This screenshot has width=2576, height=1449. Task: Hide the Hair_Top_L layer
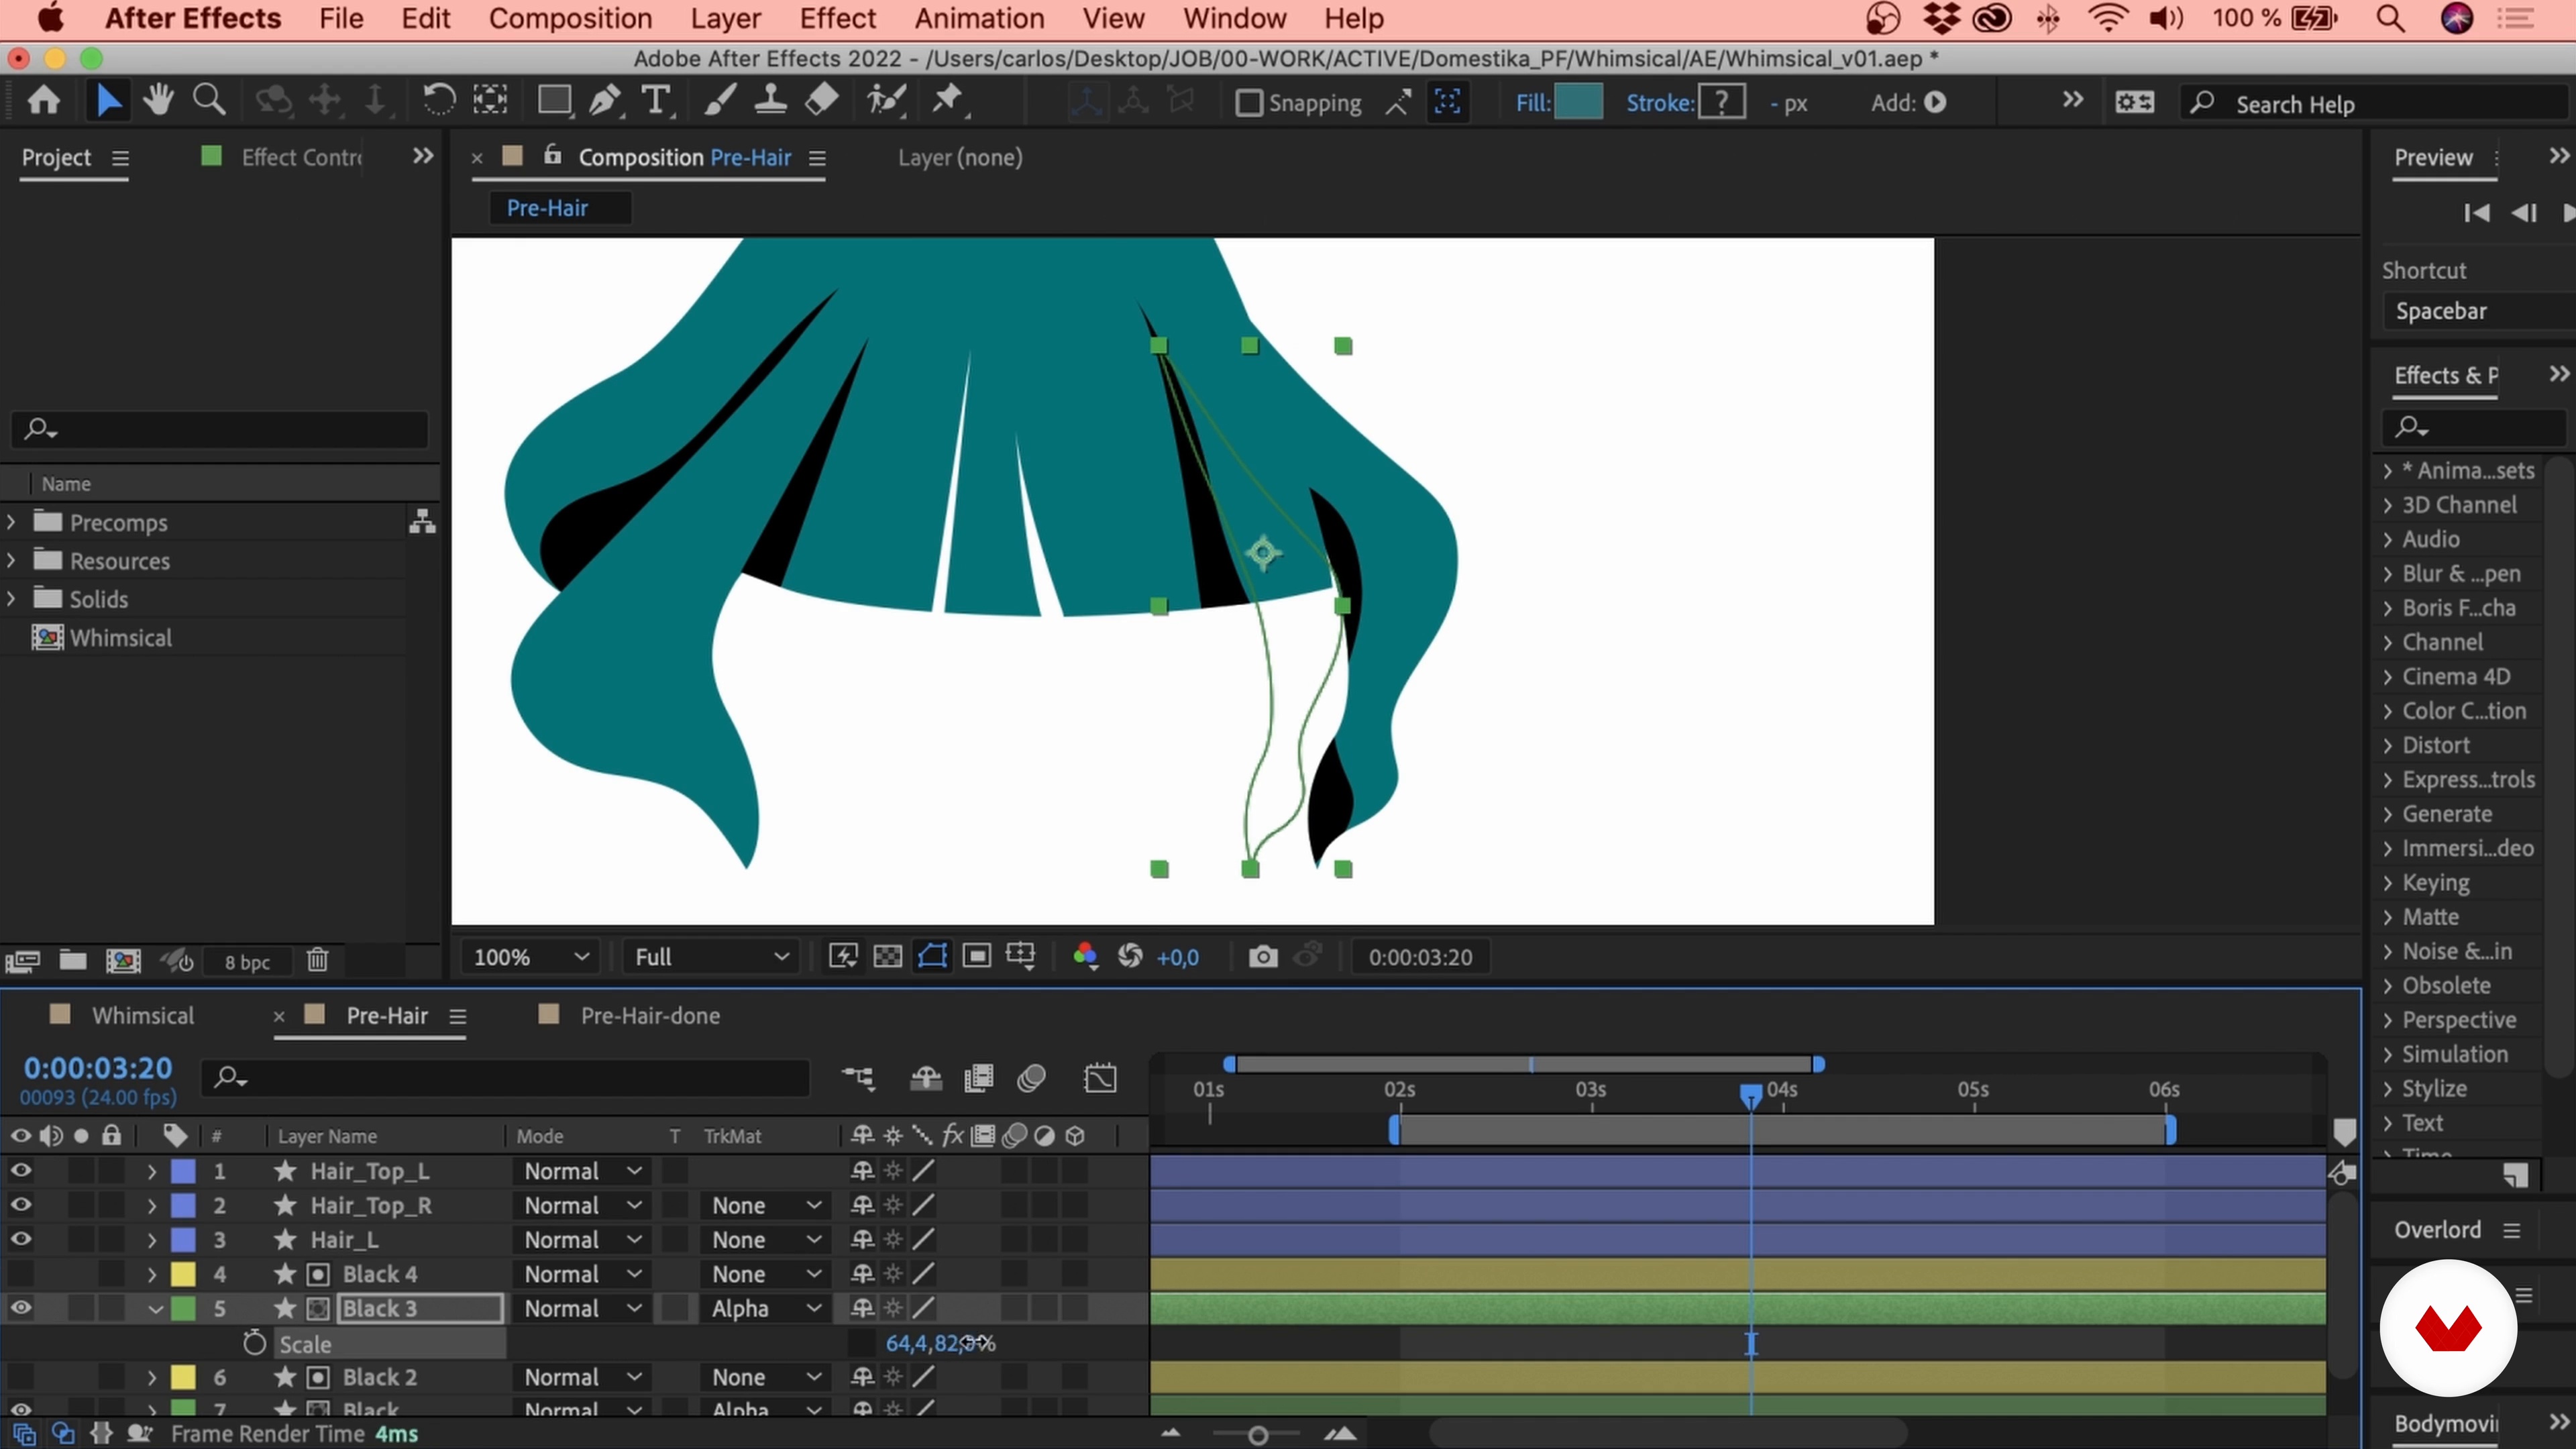tap(20, 1171)
